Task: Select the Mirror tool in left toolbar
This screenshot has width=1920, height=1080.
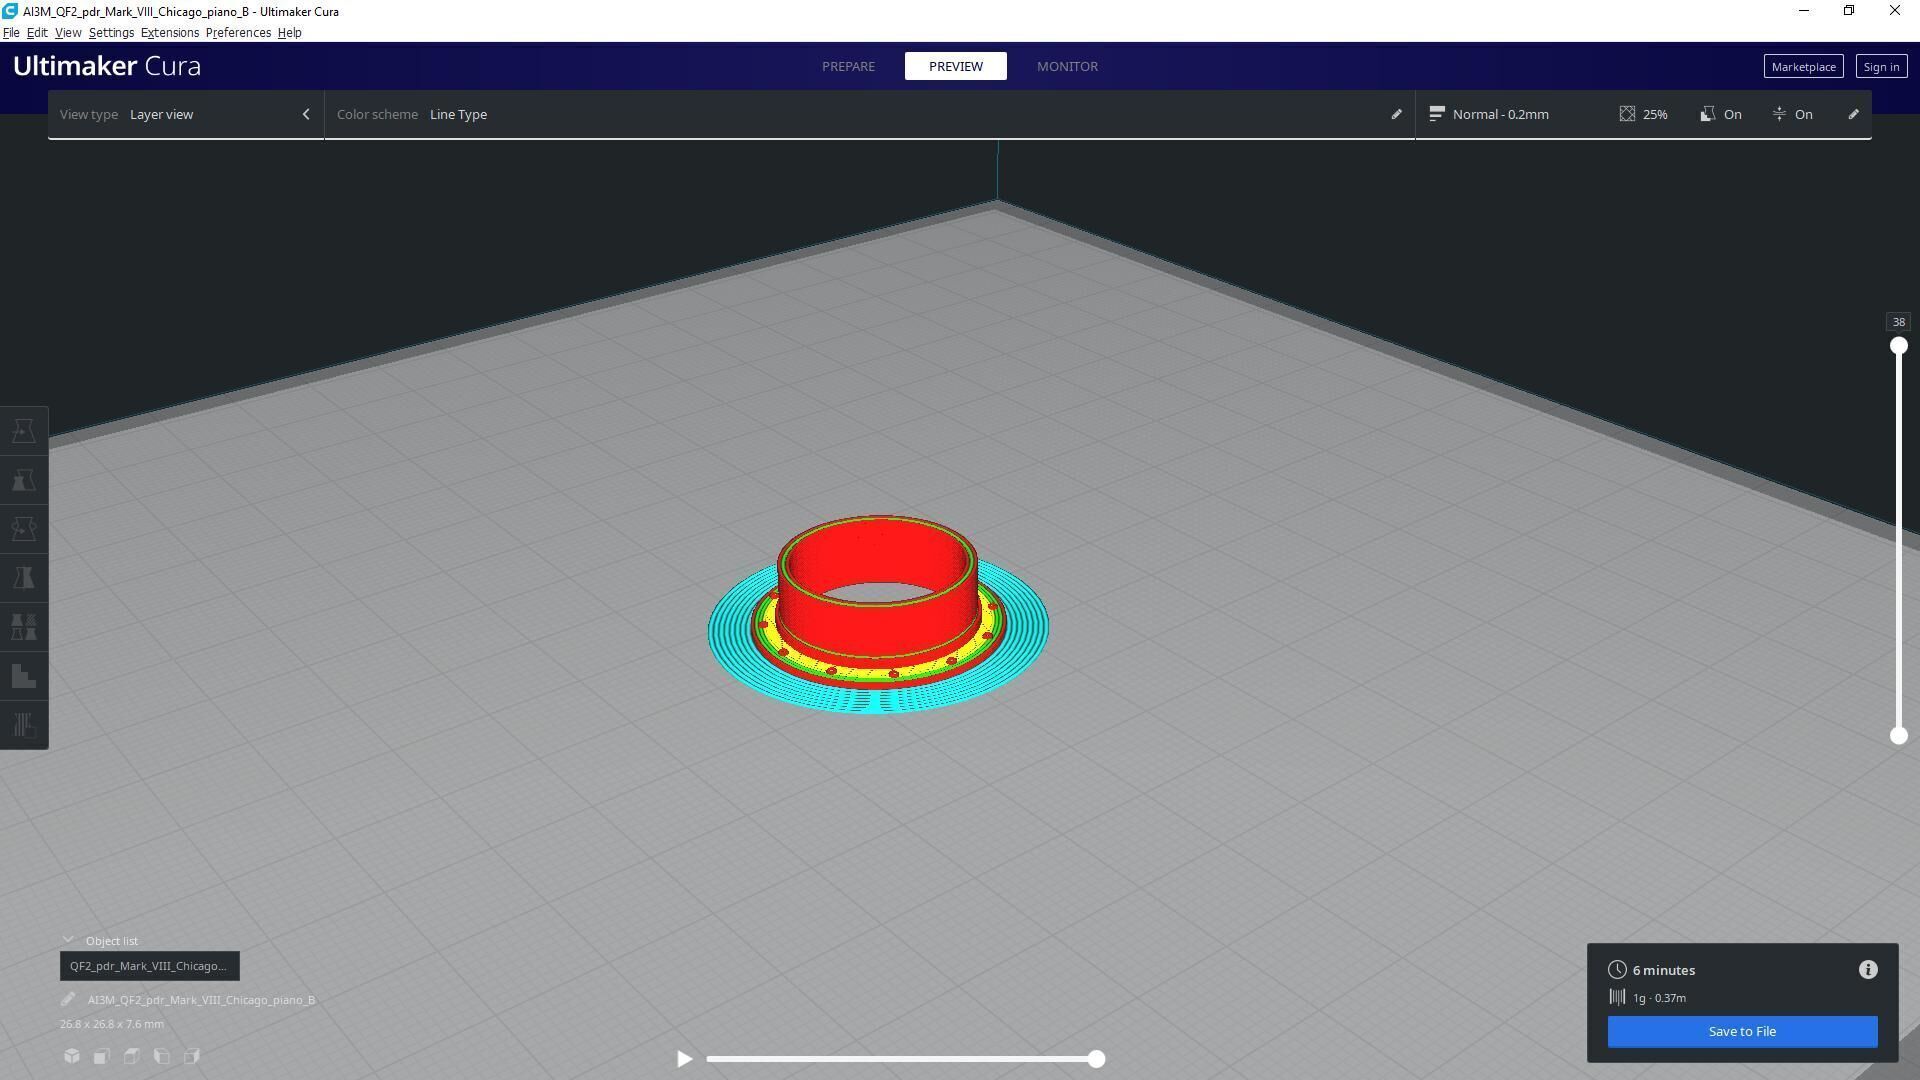Action: pyautogui.click(x=24, y=579)
